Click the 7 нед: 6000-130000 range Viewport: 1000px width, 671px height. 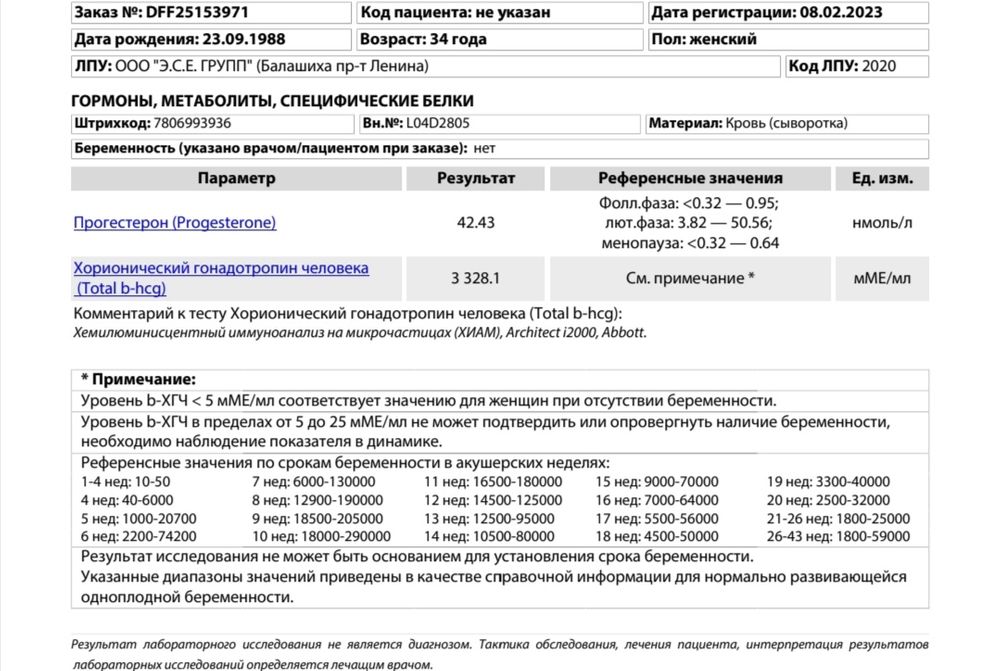coord(314,482)
